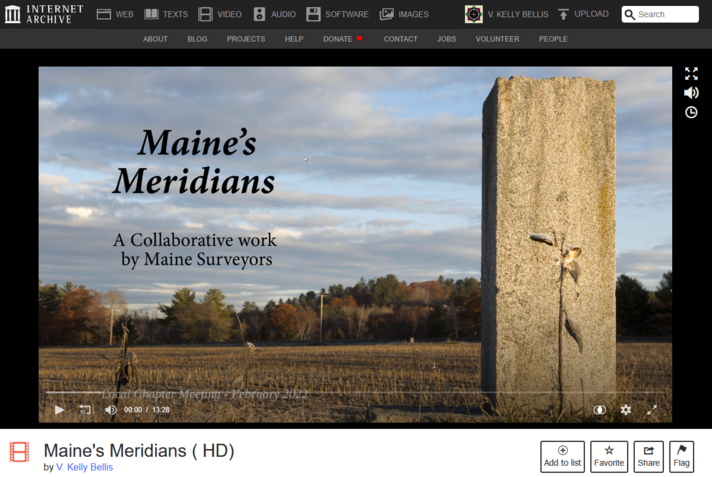Click the speaker icon right of video
This screenshot has height=477, width=712.
pos(691,93)
